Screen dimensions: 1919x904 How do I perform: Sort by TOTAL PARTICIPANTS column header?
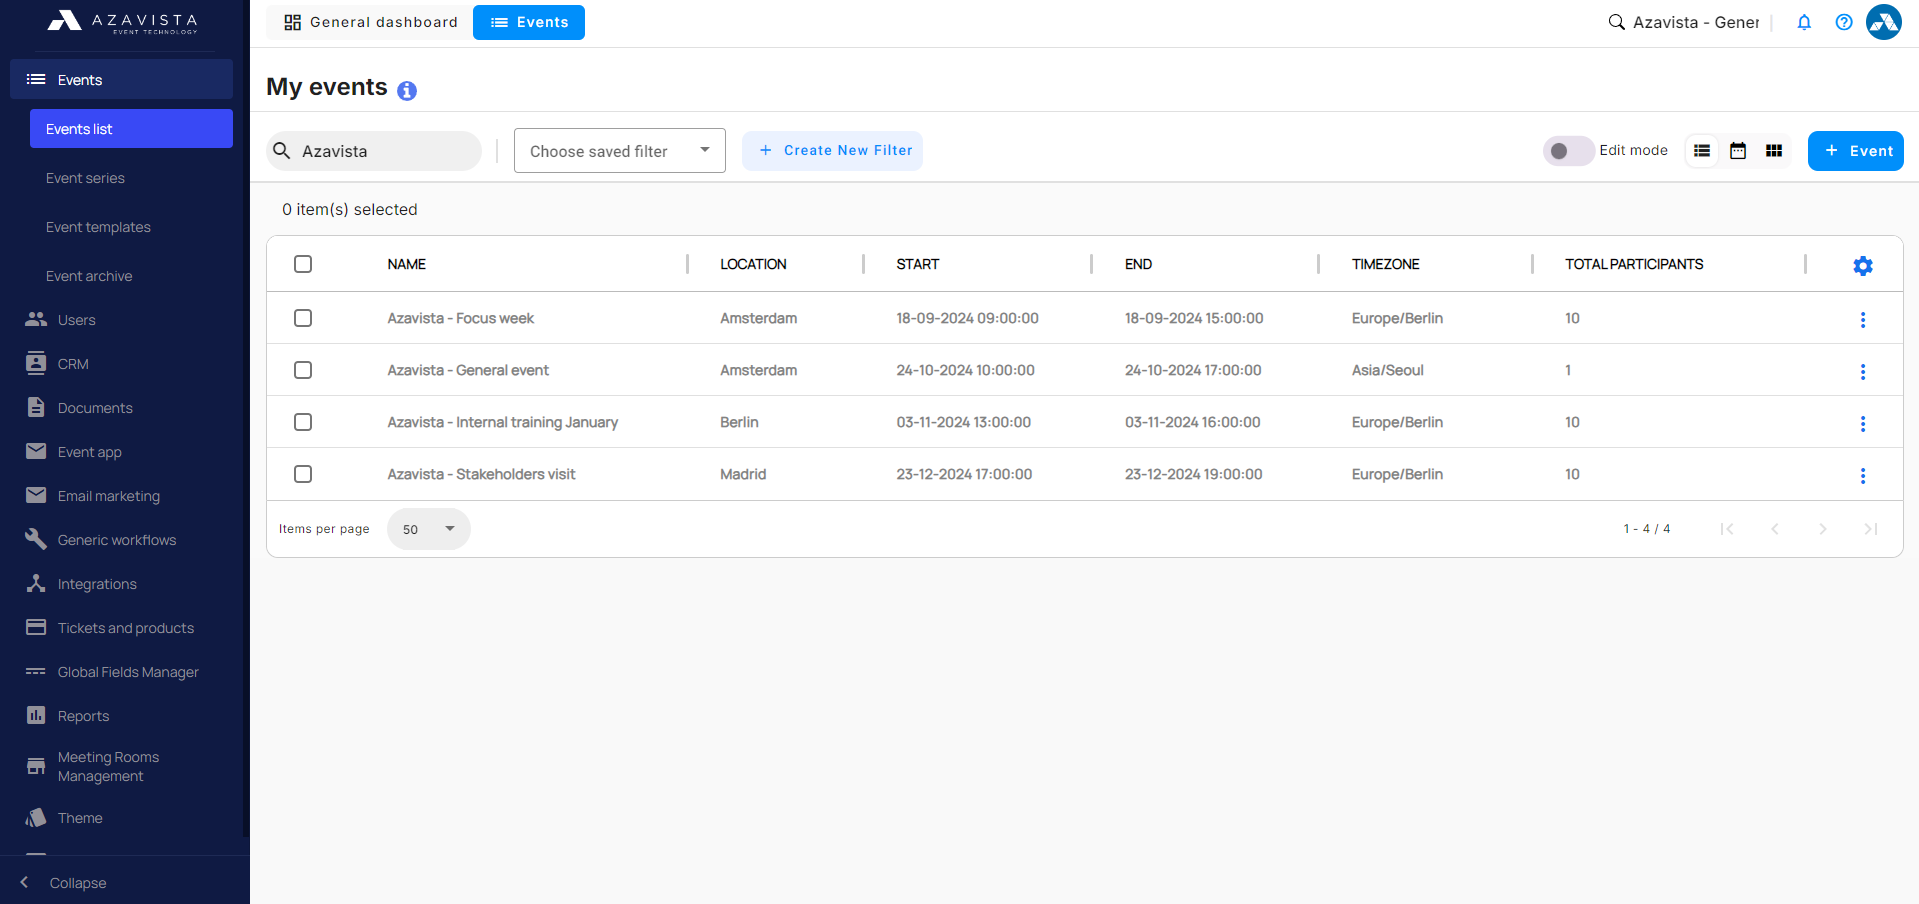click(1634, 264)
